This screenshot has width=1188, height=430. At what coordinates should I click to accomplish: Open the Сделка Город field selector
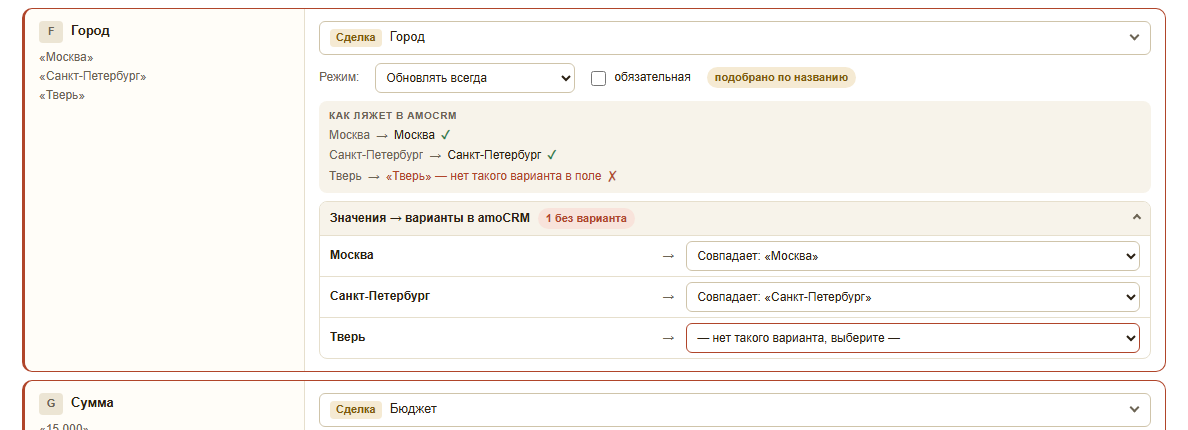[x=734, y=38]
